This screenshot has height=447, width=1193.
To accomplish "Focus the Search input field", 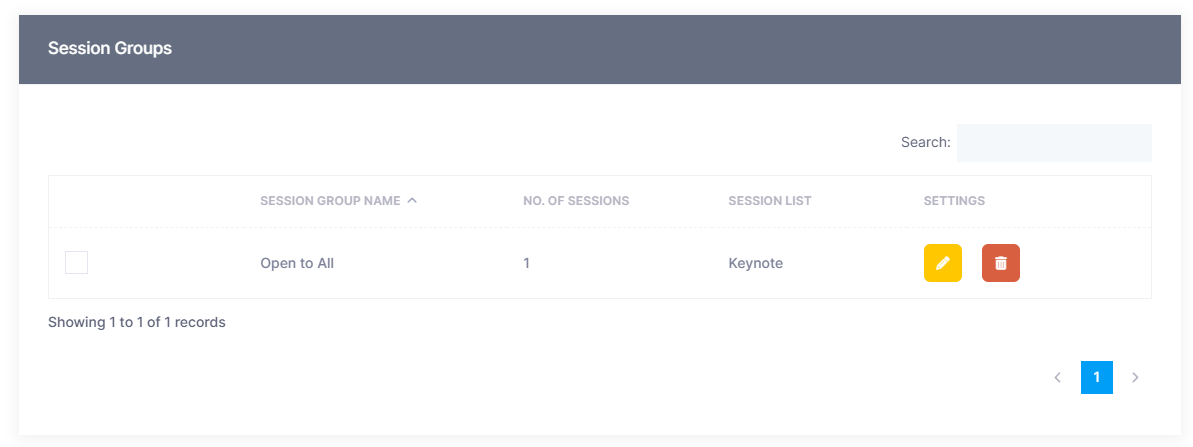I will (1053, 142).
